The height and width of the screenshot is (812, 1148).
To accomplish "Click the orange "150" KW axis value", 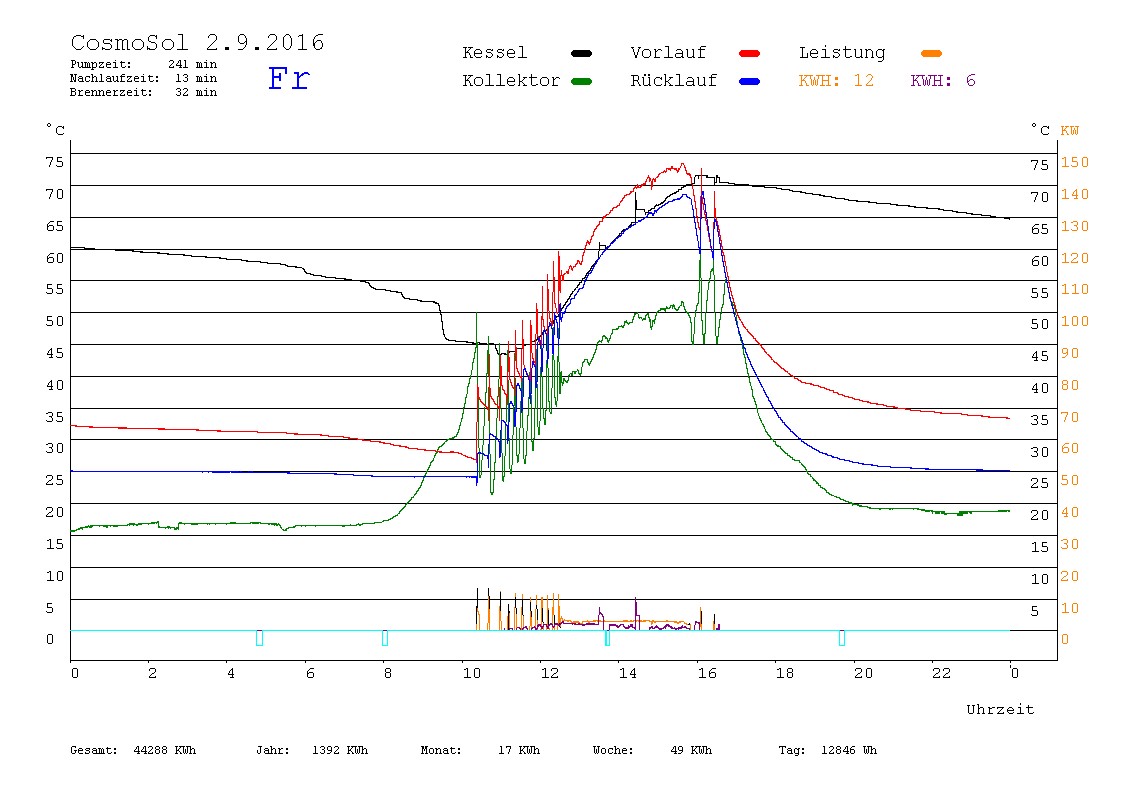I will [1075, 162].
